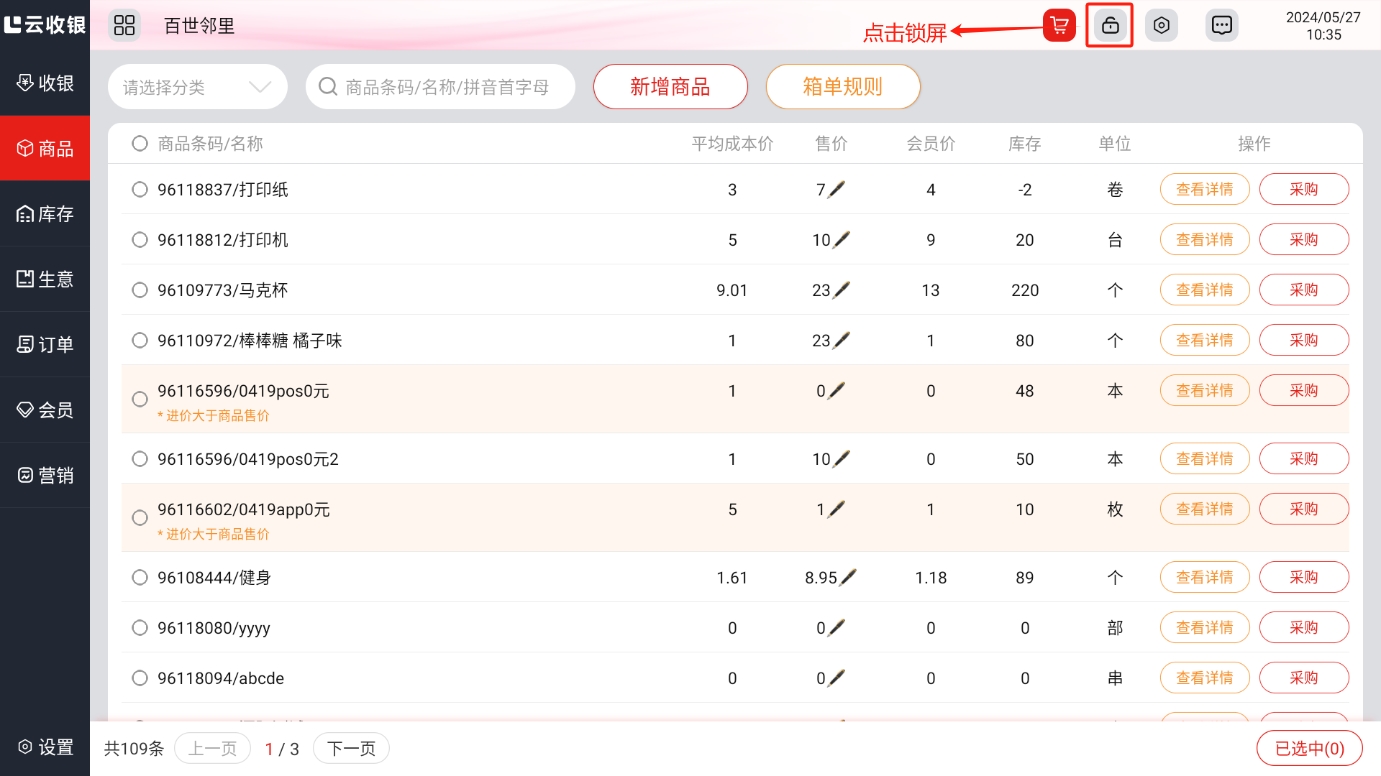The height and width of the screenshot is (776, 1381).
Task: Open the hexagon settings icon in header
Action: click(1161, 26)
